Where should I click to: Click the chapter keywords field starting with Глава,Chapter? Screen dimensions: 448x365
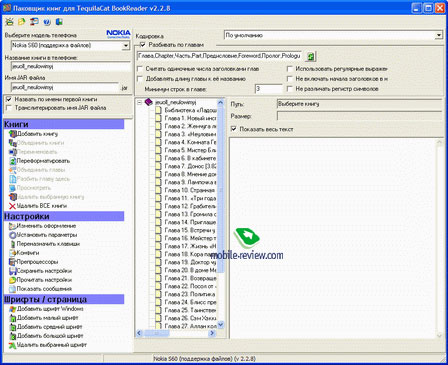click(219, 56)
